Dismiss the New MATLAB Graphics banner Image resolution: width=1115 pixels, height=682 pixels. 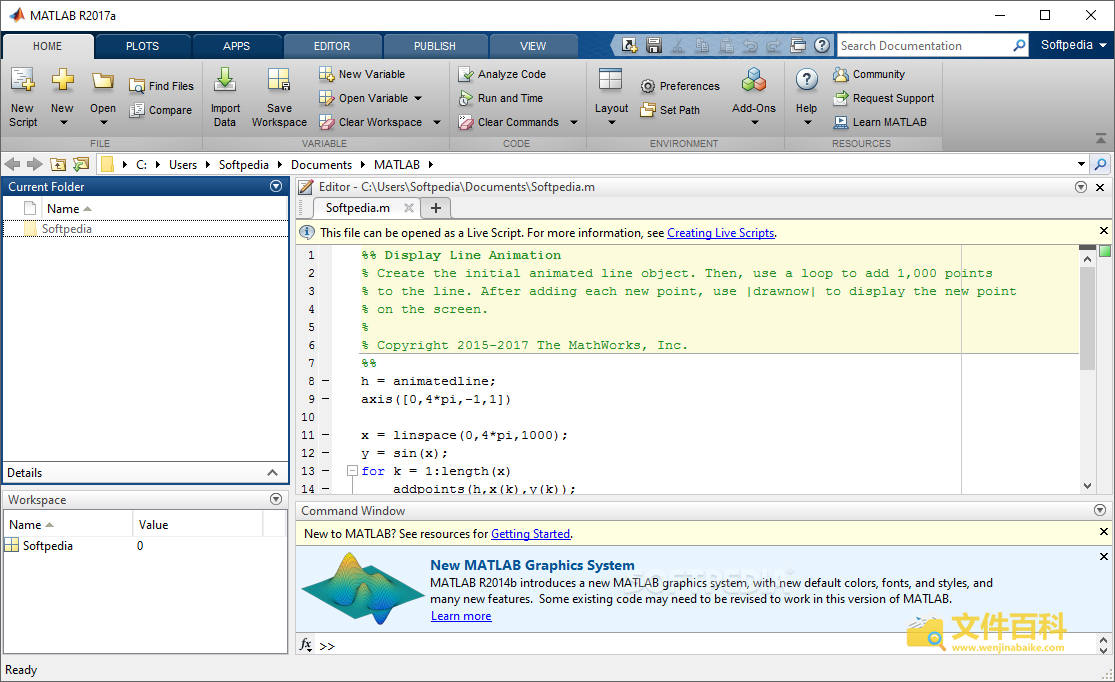tap(1104, 556)
